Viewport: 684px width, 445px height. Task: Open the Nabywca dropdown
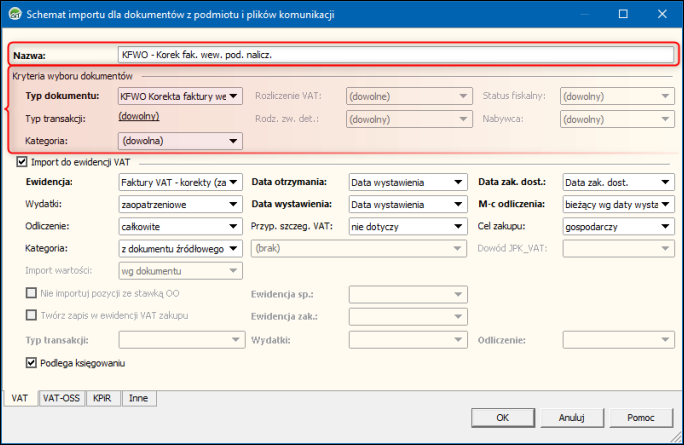tap(617, 119)
